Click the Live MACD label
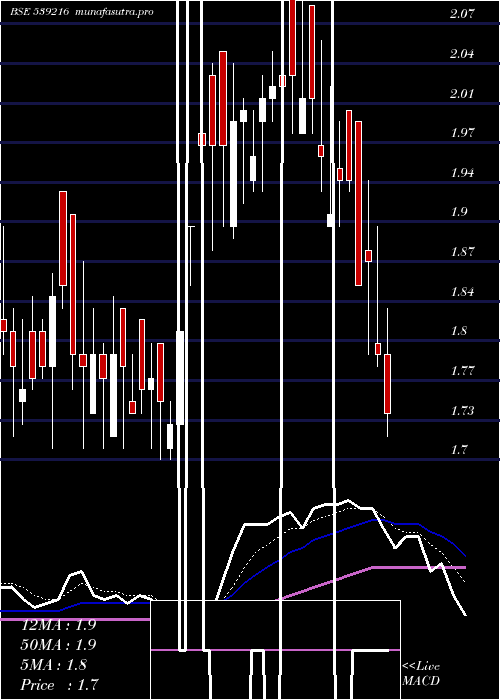 coord(421,673)
